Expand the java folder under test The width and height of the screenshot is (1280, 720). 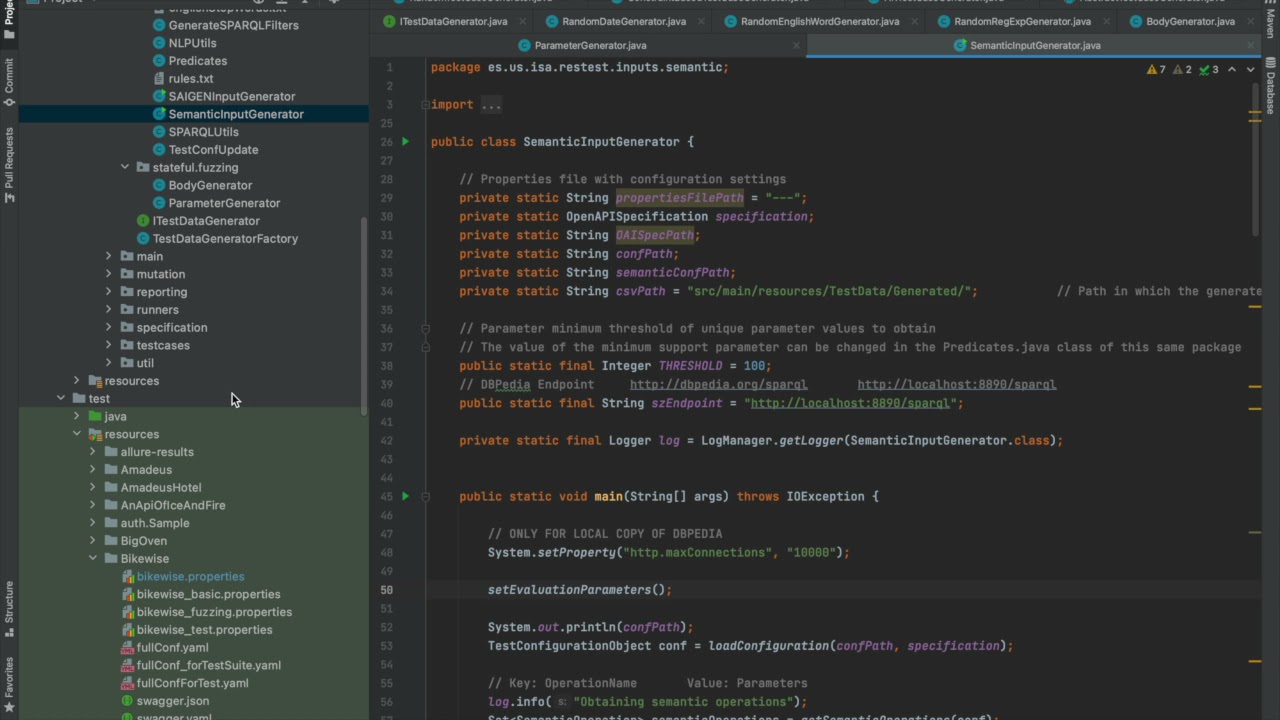pos(77,416)
